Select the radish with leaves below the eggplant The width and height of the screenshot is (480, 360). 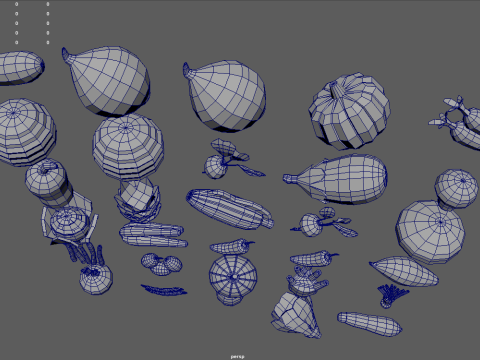[x=324, y=223]
